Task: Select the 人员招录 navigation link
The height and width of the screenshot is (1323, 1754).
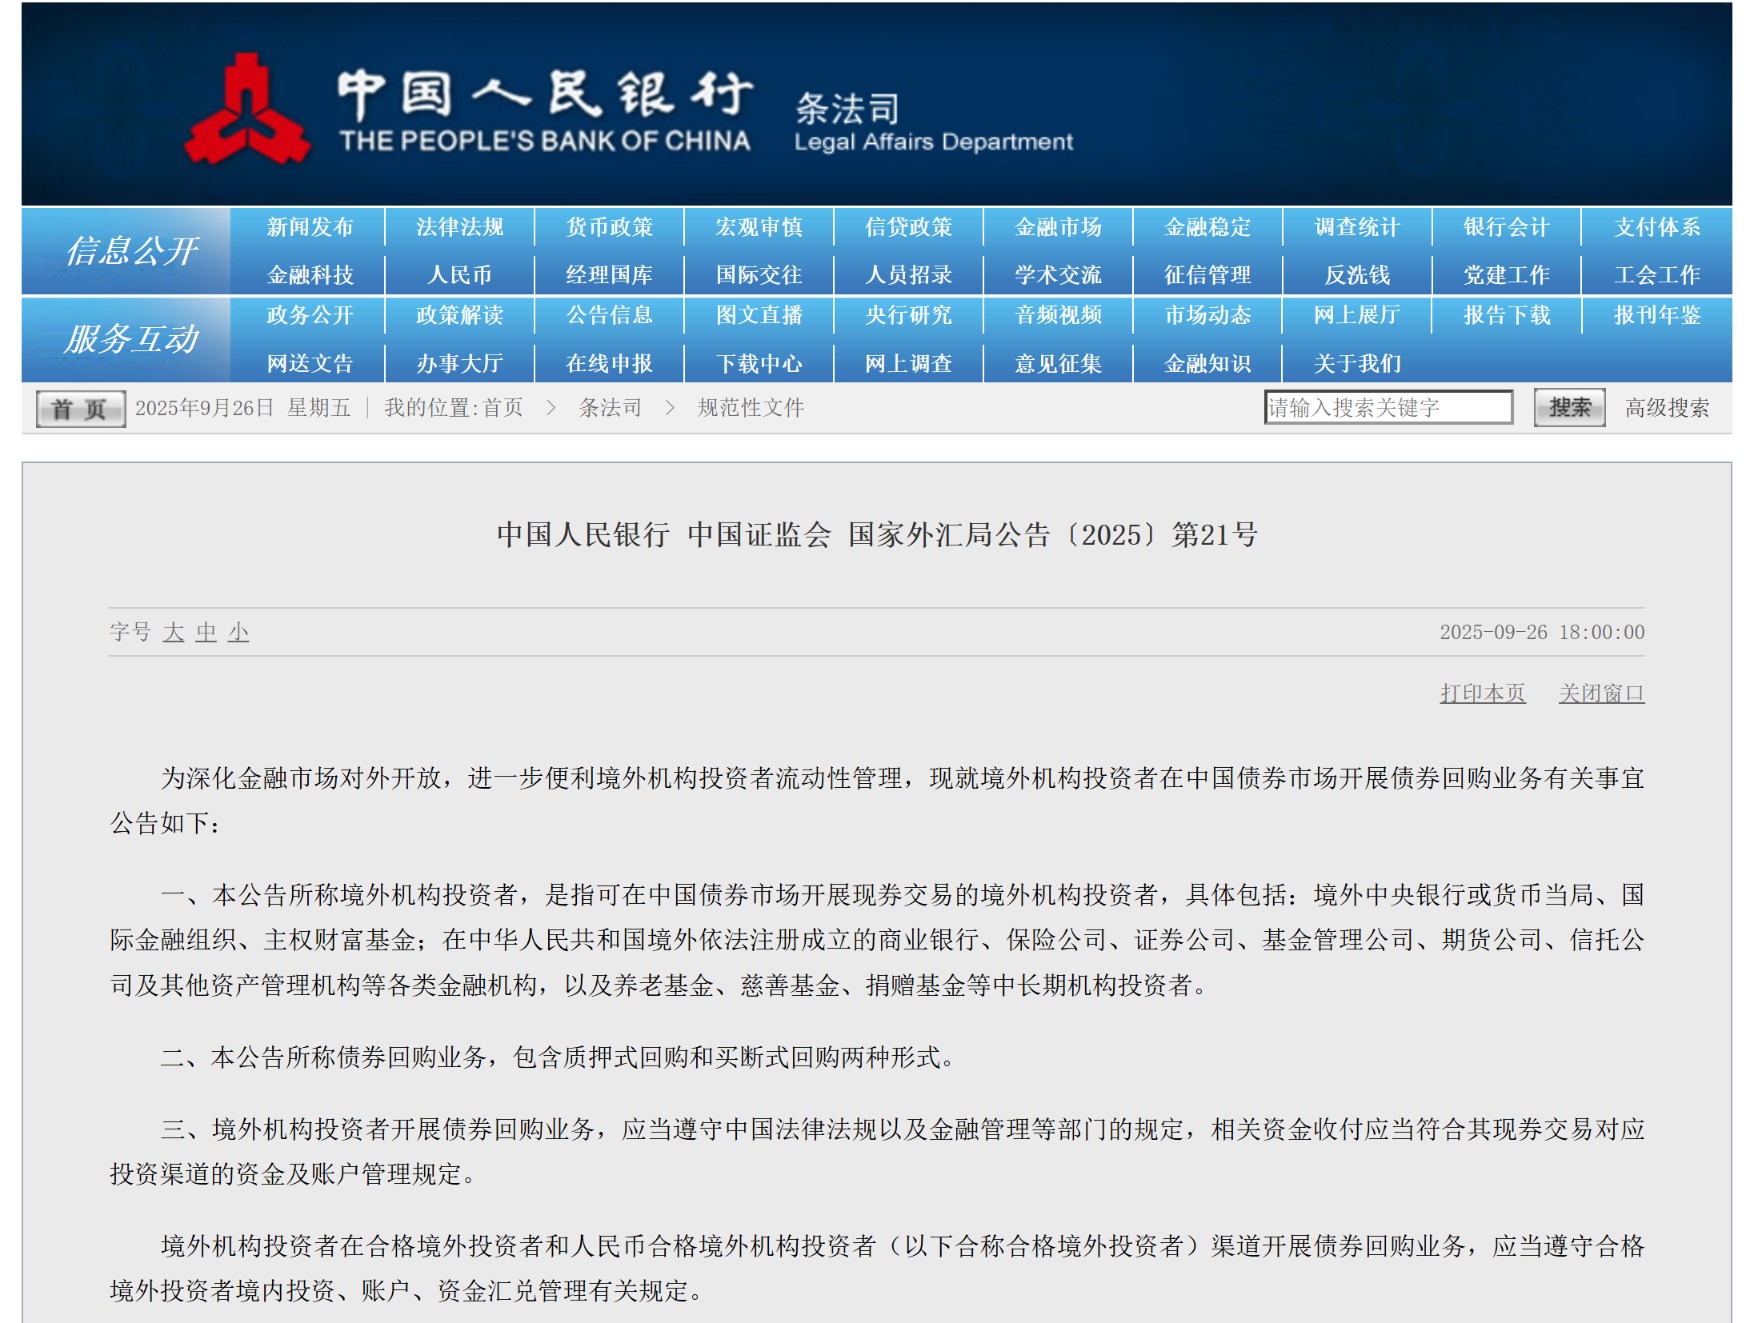Action: 908,275
